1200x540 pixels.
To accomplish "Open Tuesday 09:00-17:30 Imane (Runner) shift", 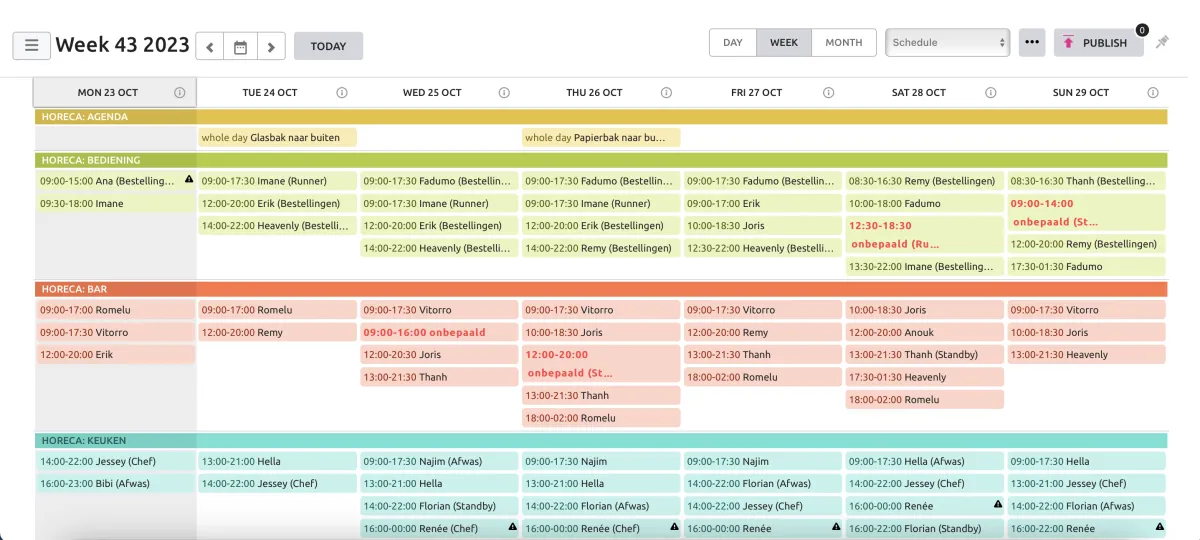I will [277, 181].
